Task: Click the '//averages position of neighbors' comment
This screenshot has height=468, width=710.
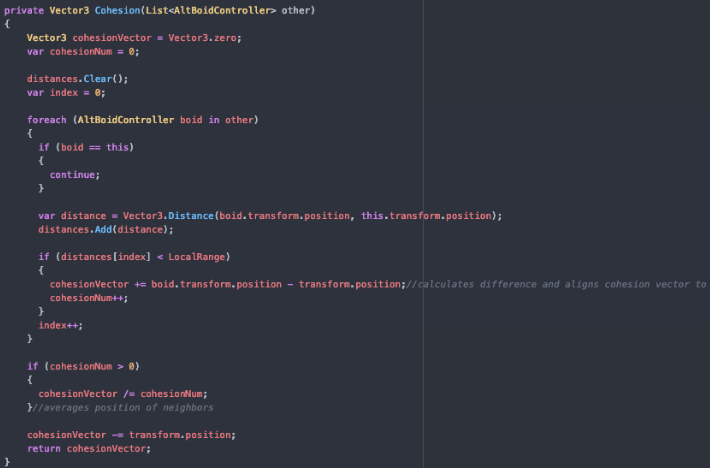Action: click(x=123, y=407)
